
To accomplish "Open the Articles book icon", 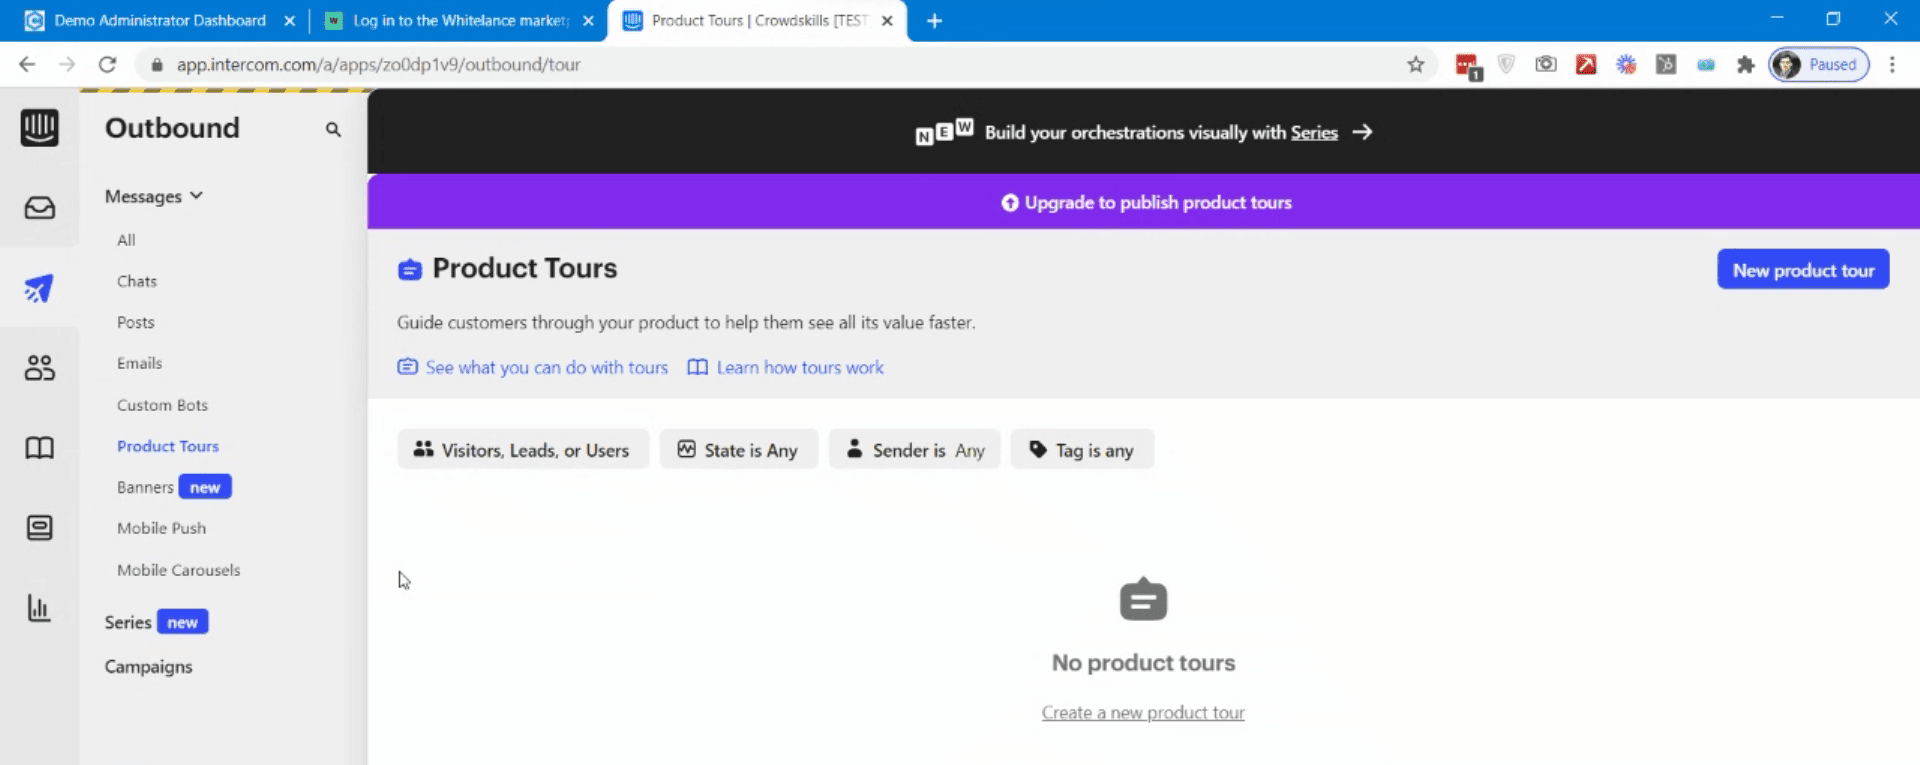I will tap(39, 448).
